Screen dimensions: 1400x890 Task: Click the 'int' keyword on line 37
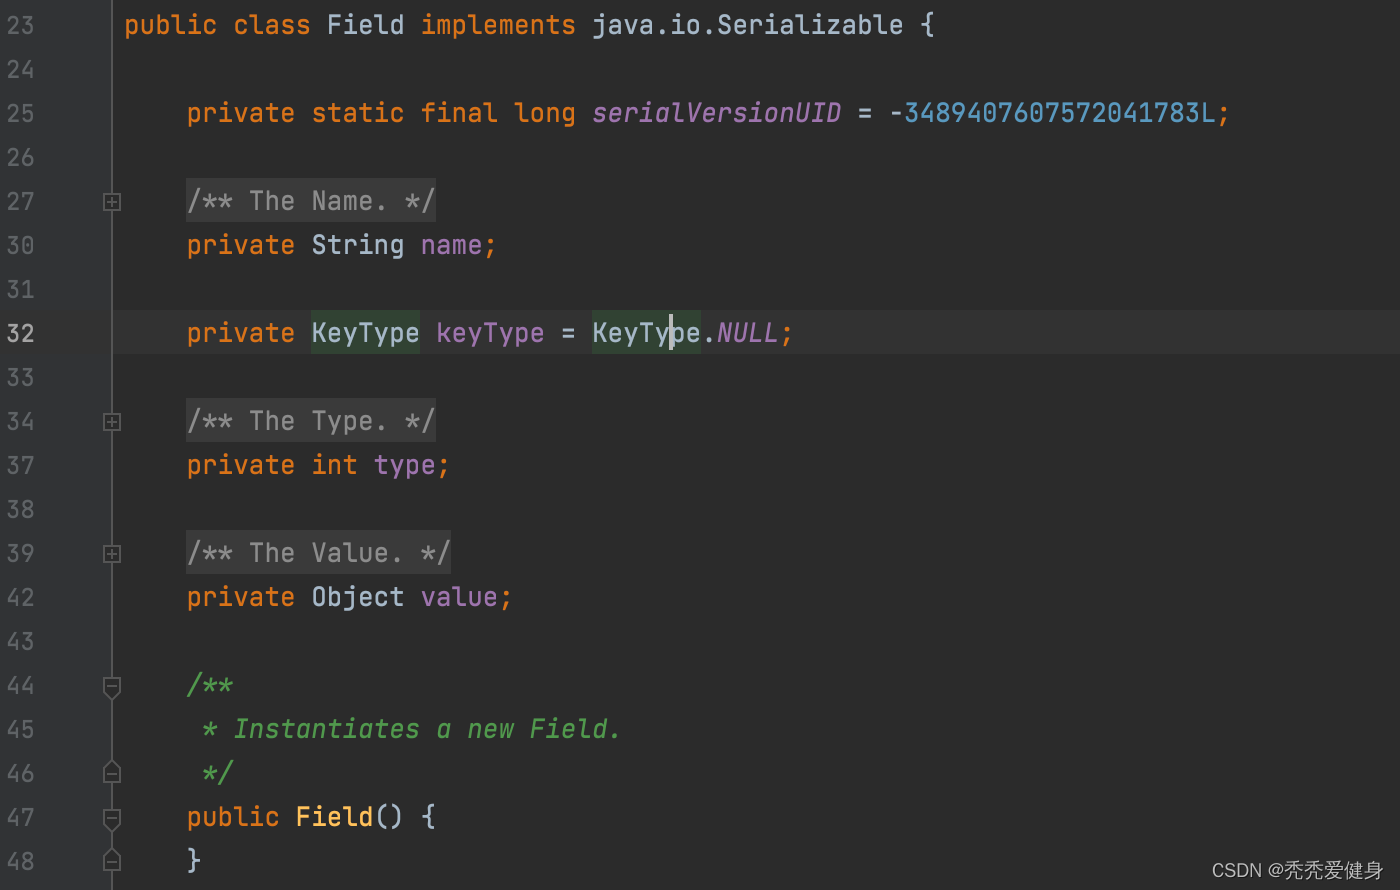pyautogui.click(x=334, y=465)
